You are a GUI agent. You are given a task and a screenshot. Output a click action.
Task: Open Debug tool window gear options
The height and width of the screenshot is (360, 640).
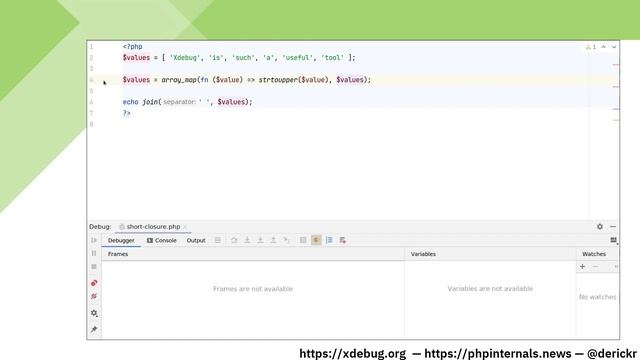(600, 227)
